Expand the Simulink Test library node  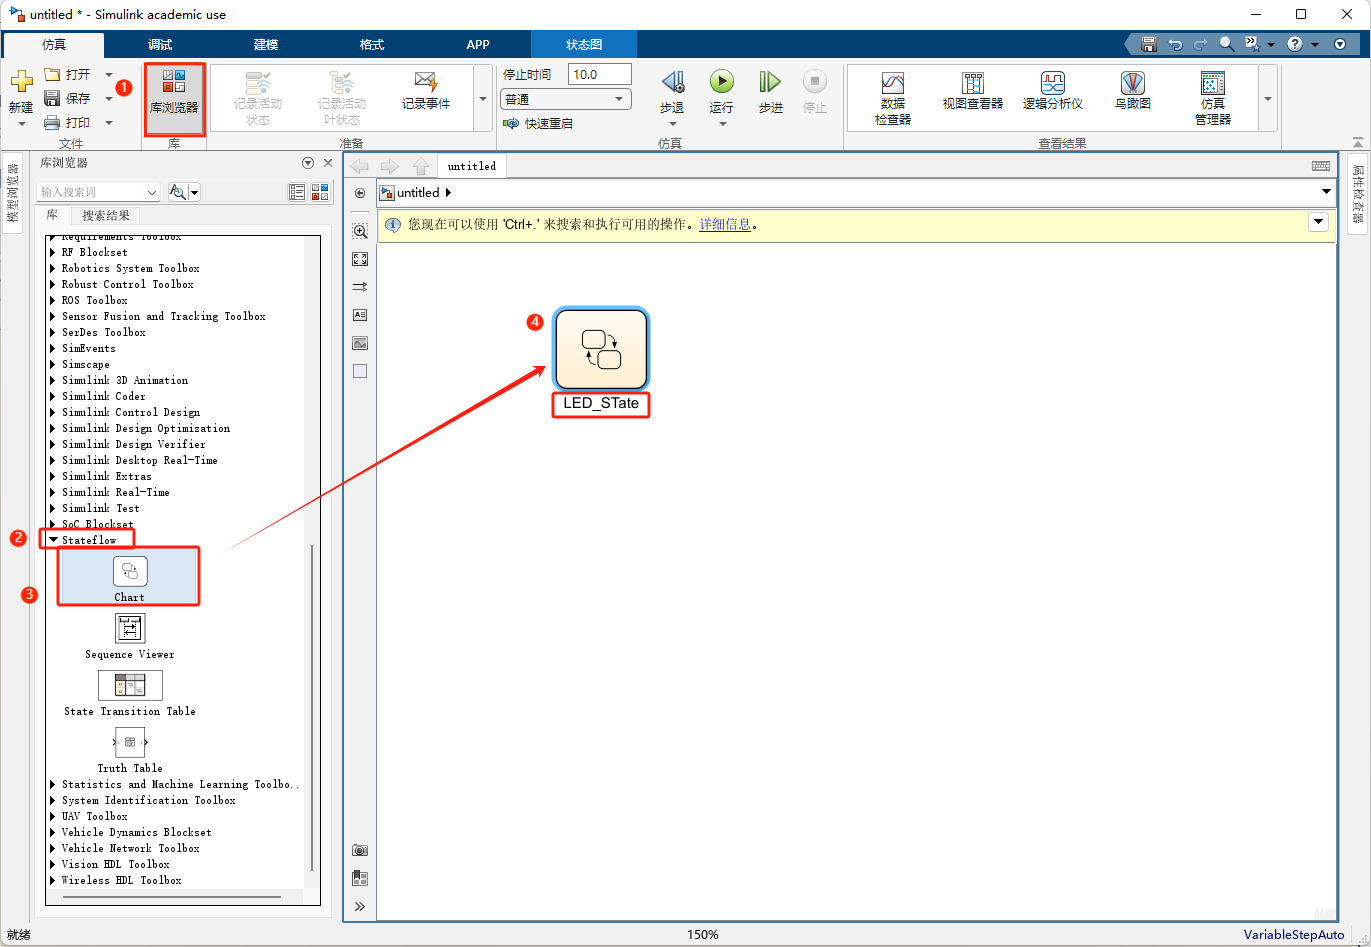pyautogui.click(x=54, y=508)
